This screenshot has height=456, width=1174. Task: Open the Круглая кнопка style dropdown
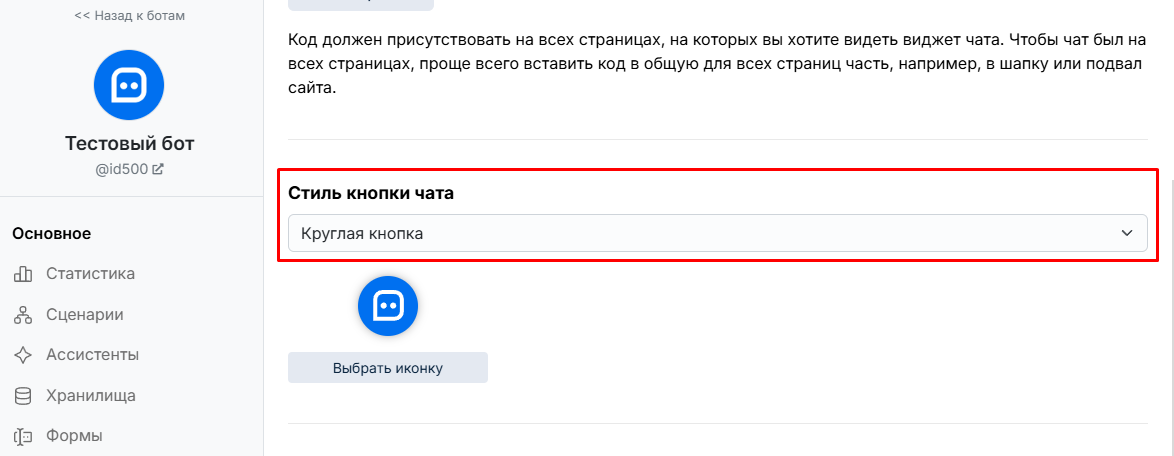coord(717,234)
